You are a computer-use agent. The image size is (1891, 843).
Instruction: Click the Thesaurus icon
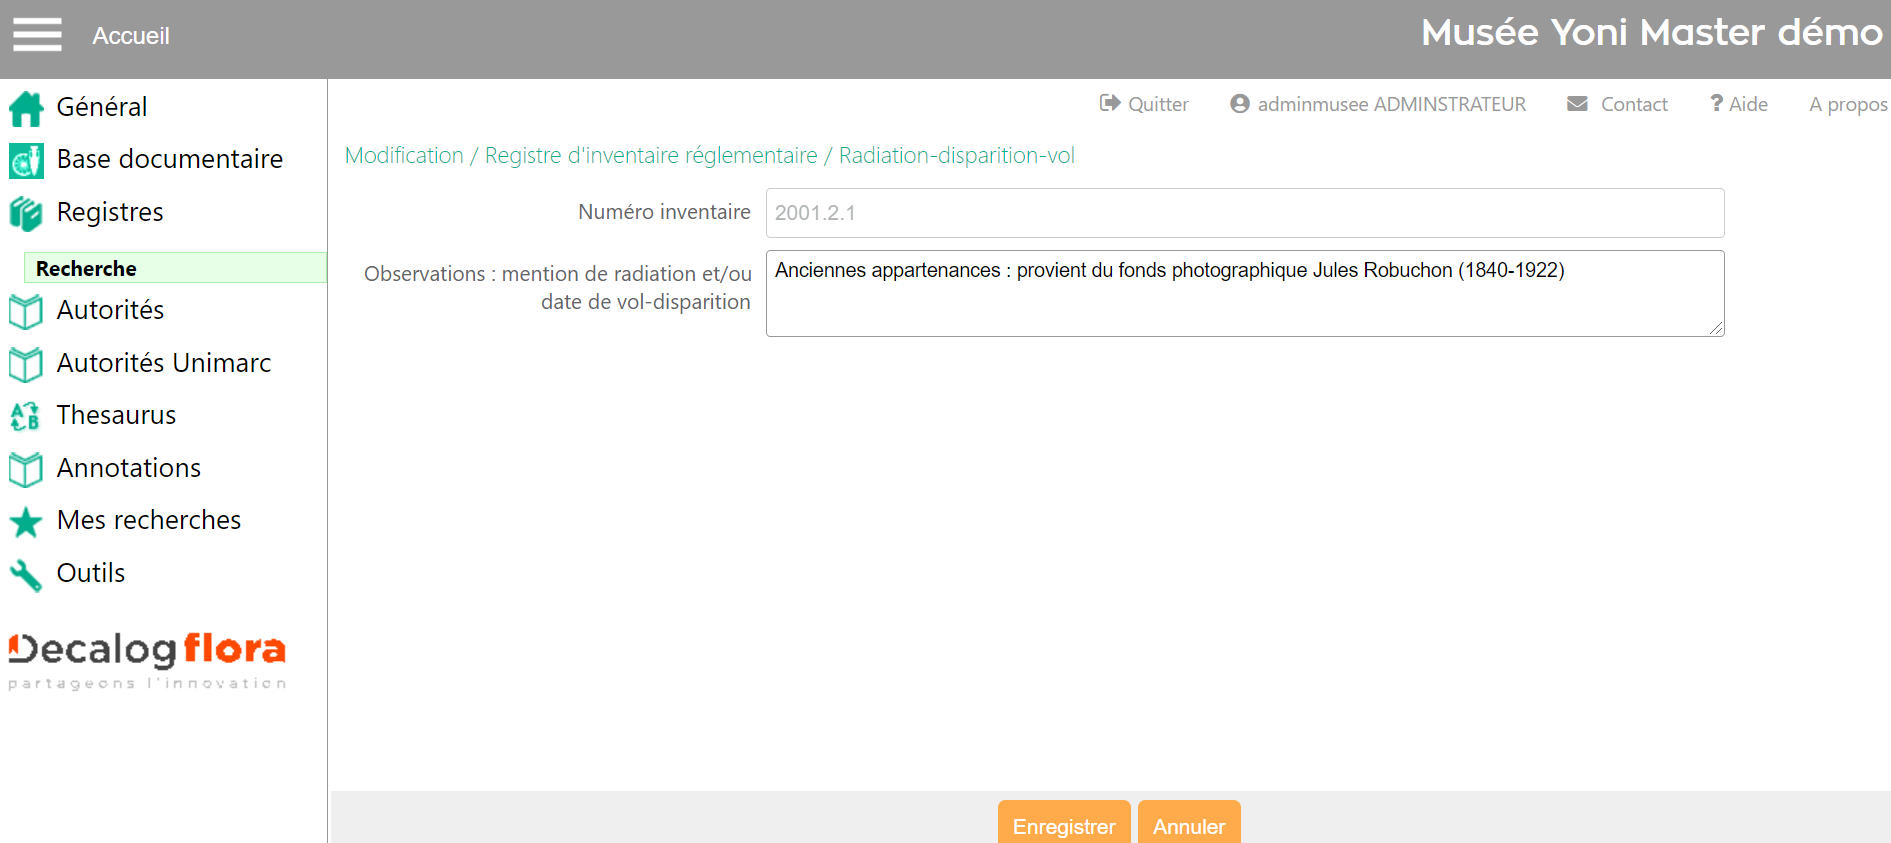(x=26, y=416)
